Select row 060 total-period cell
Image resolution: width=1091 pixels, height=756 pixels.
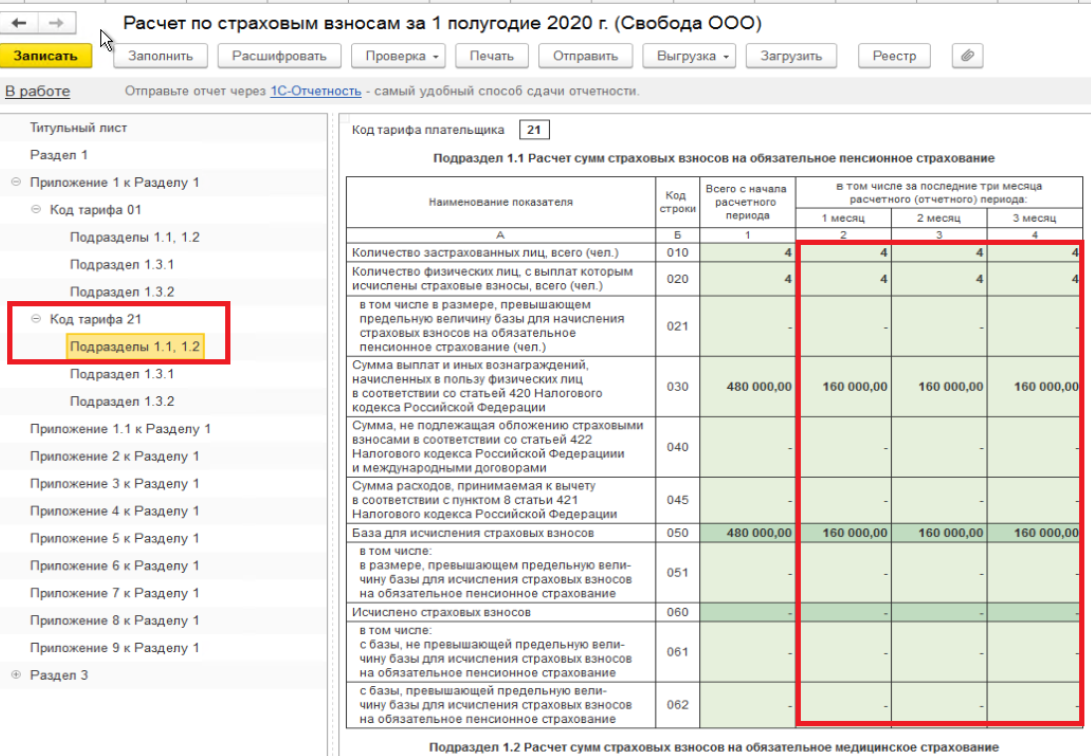(x=747, y=612)
